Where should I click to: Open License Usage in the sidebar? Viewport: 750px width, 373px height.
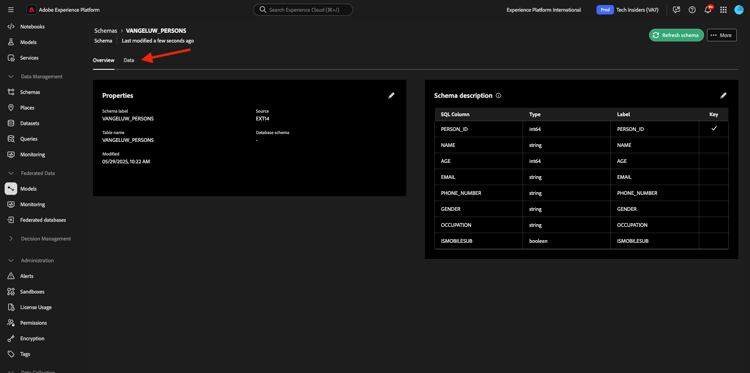pos(35,307)
